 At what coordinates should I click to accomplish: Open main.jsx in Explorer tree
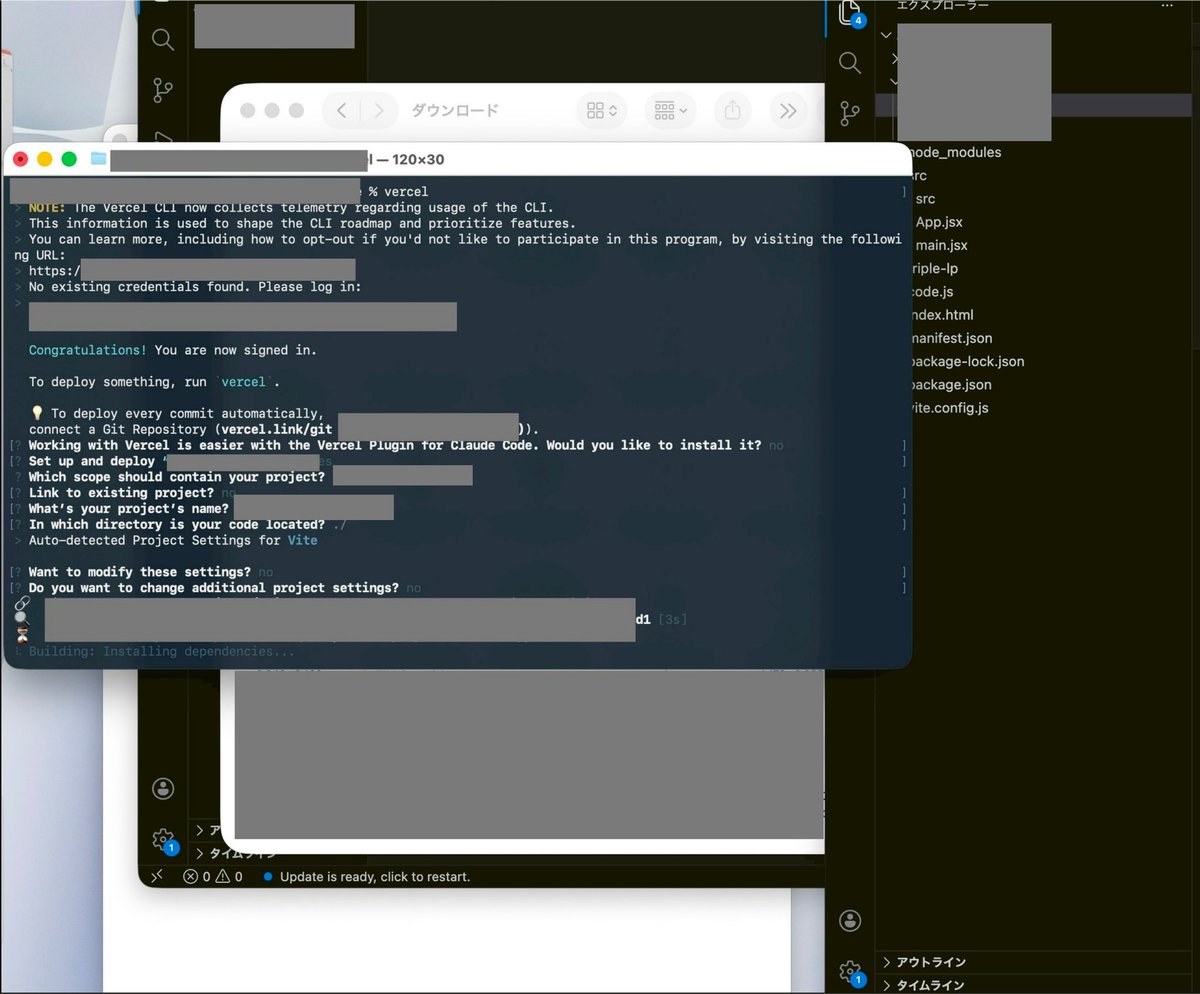click(941, 245)
